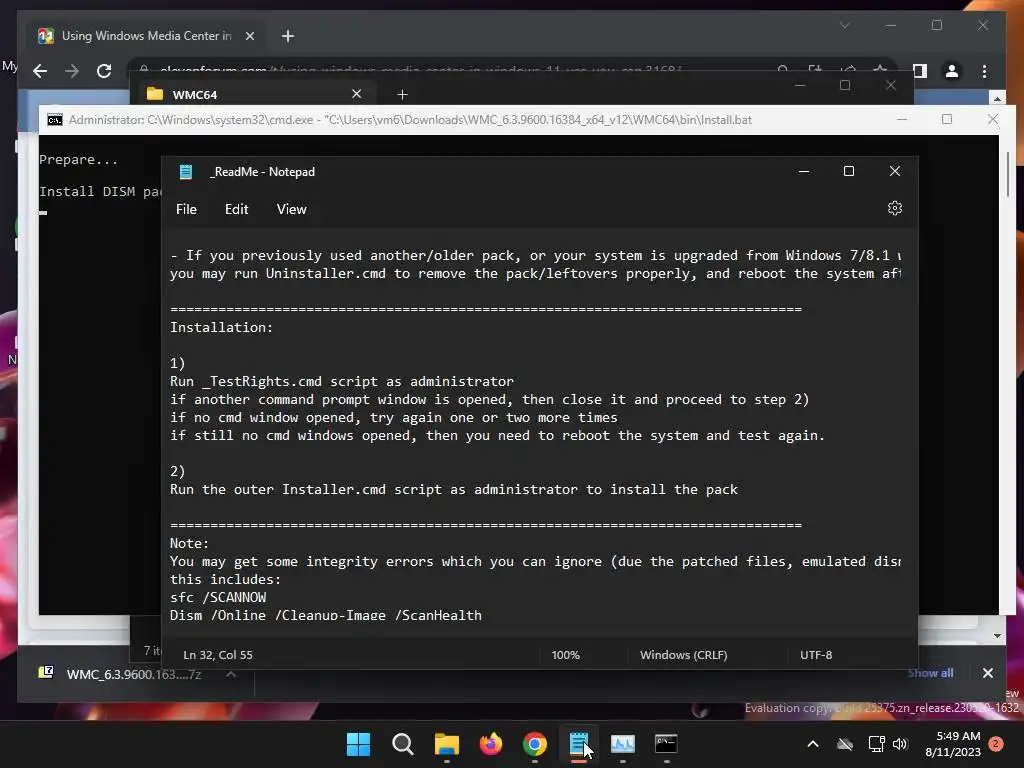This screenshot has width=1024, height=768.
Task: Click the OneDrive cloud tray icon
Action: tap(845, 744)
